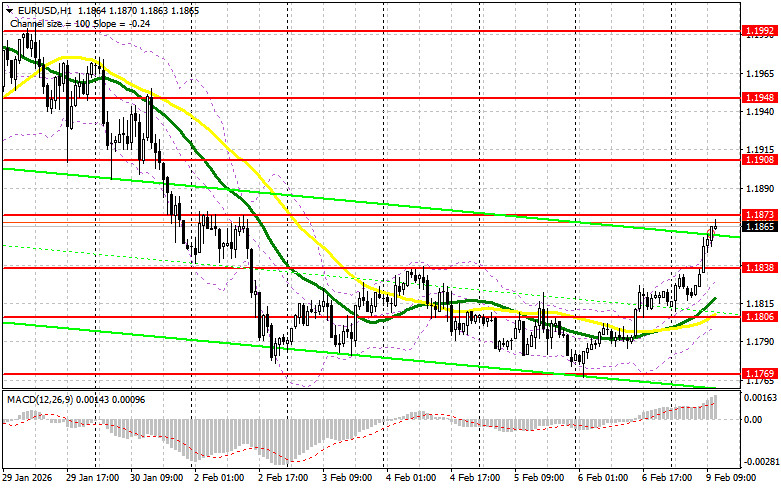
Task: Click the 0.00163 value on the MACD scale
Action: (x=760, y=398)
